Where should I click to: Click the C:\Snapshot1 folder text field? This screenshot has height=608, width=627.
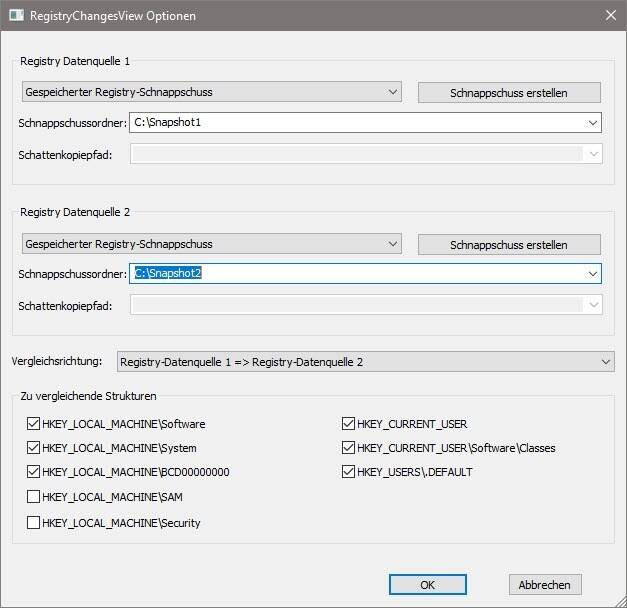point(355,123)
